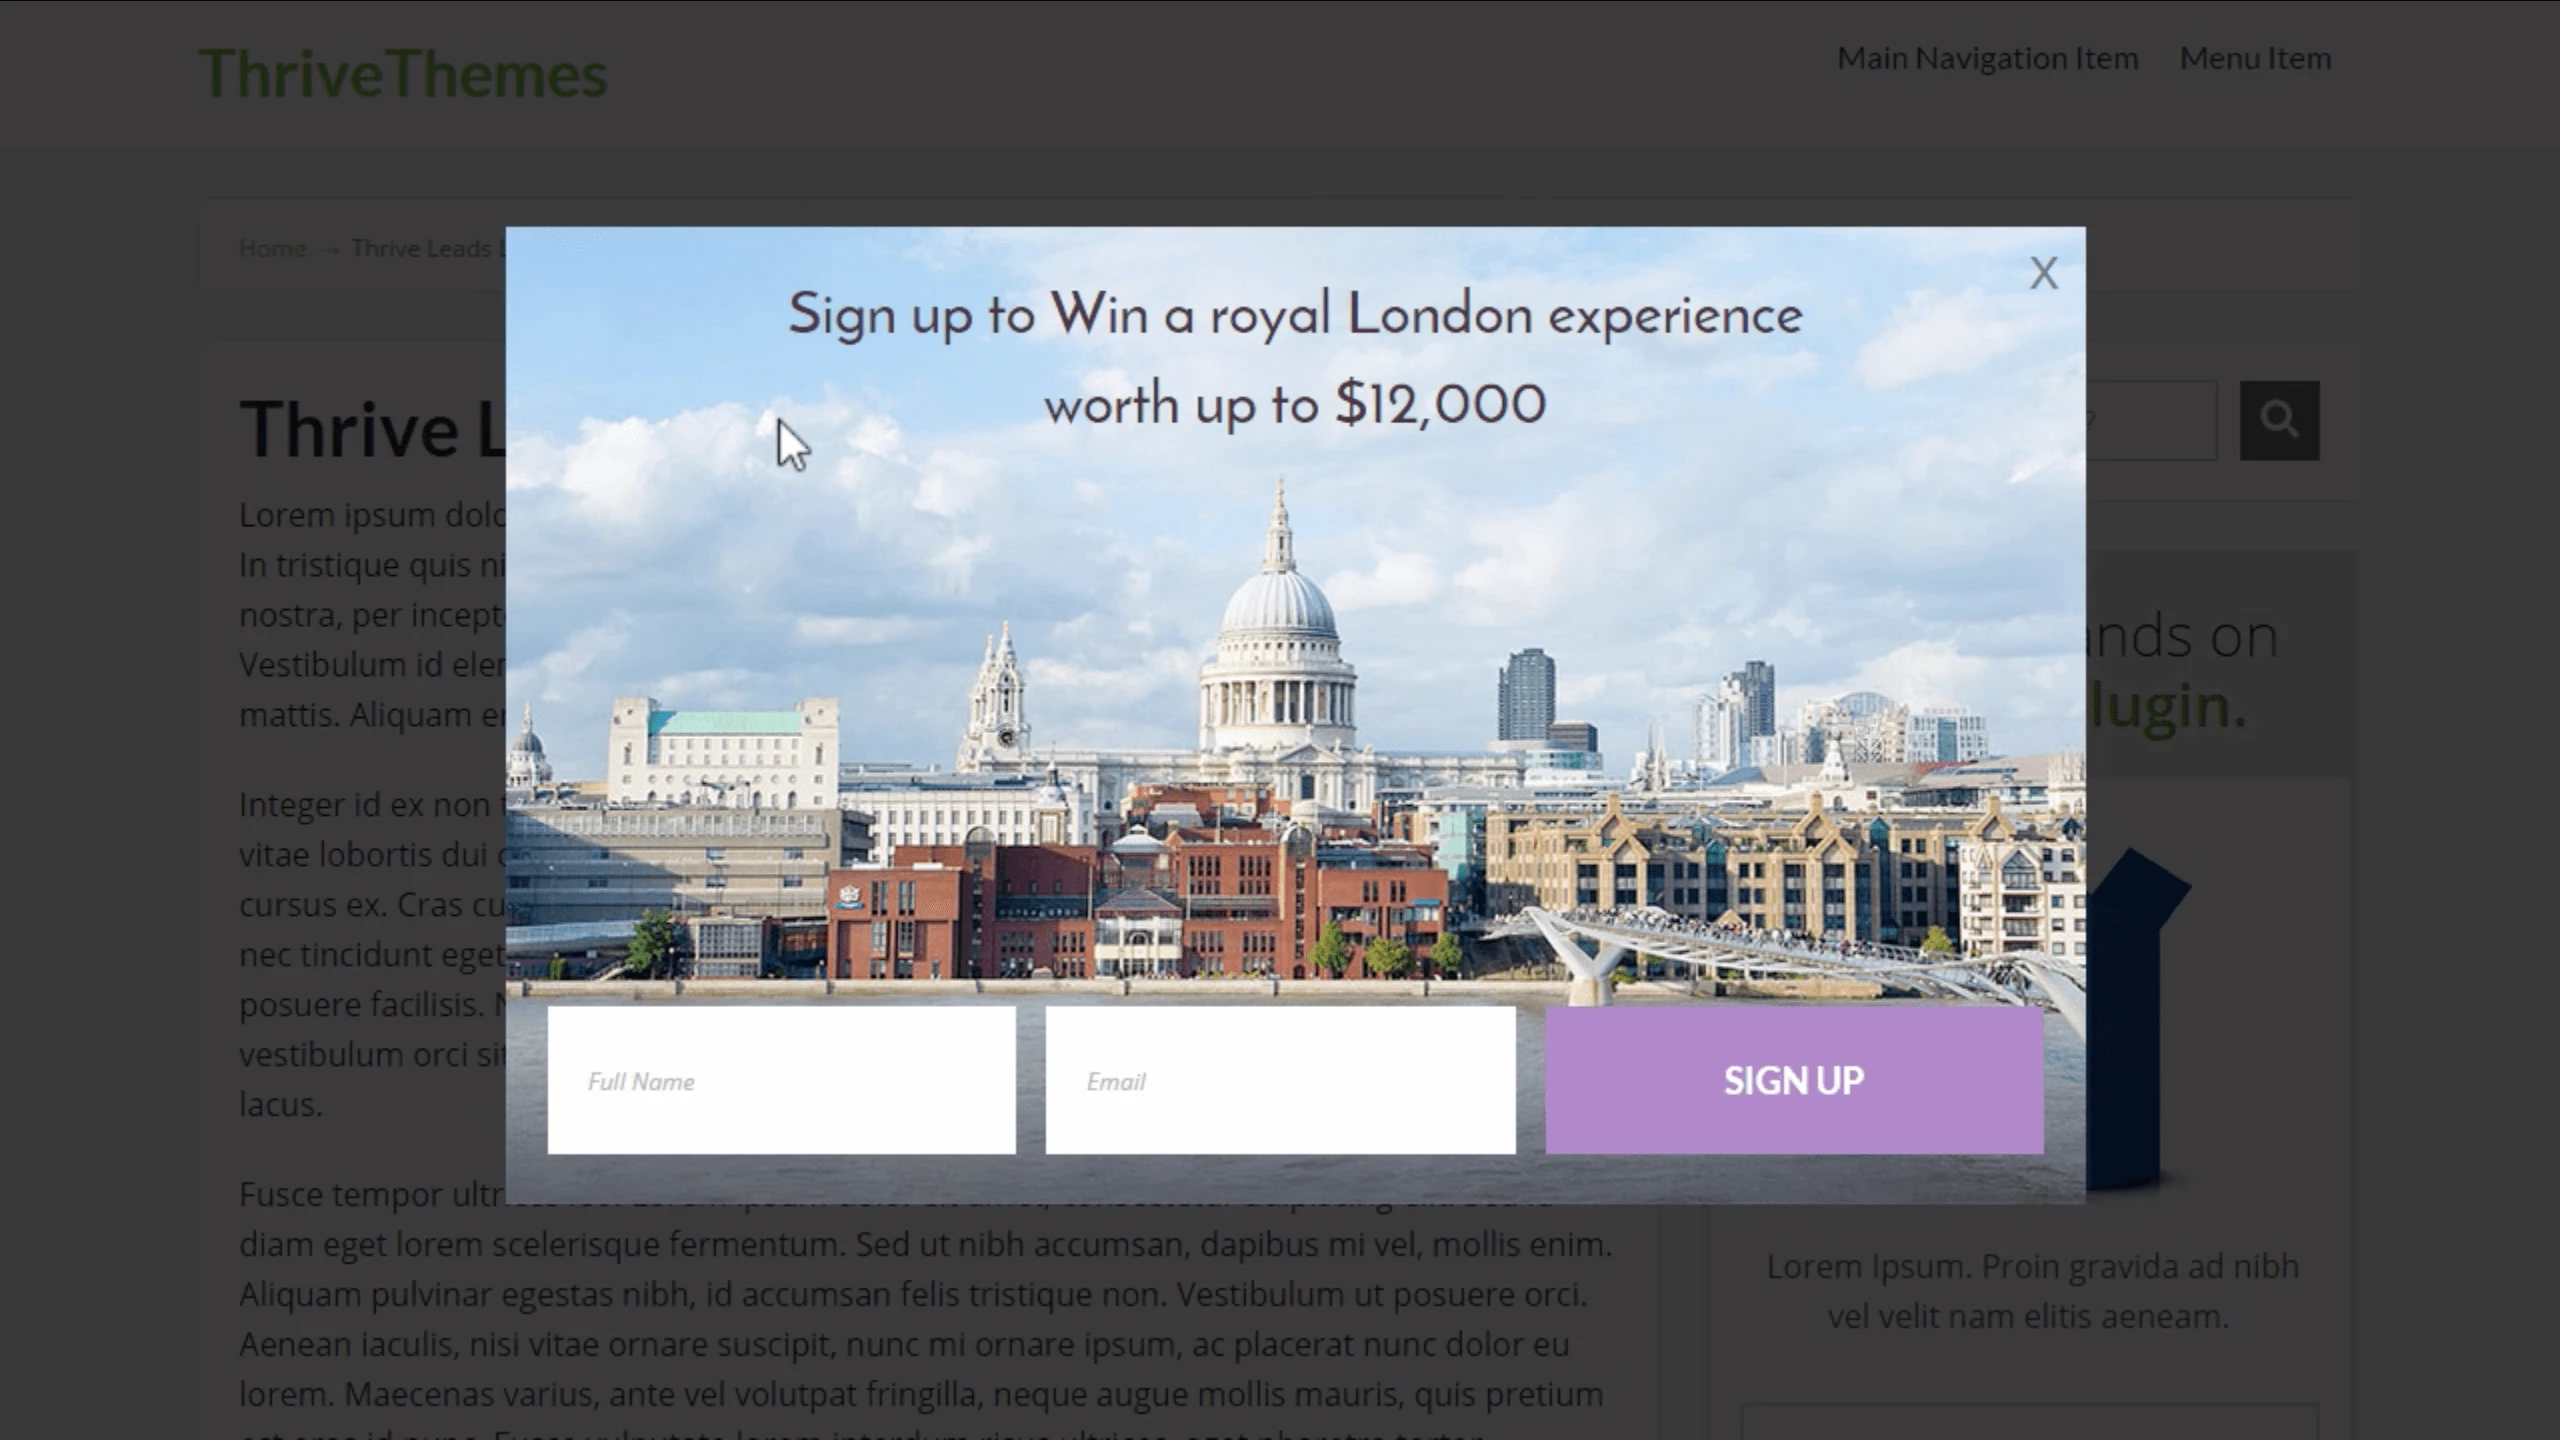The height and width of the screenshot is (1440, 2560).
Task: Click the page heading 'Thrive L'
Action: coord(372,429)
